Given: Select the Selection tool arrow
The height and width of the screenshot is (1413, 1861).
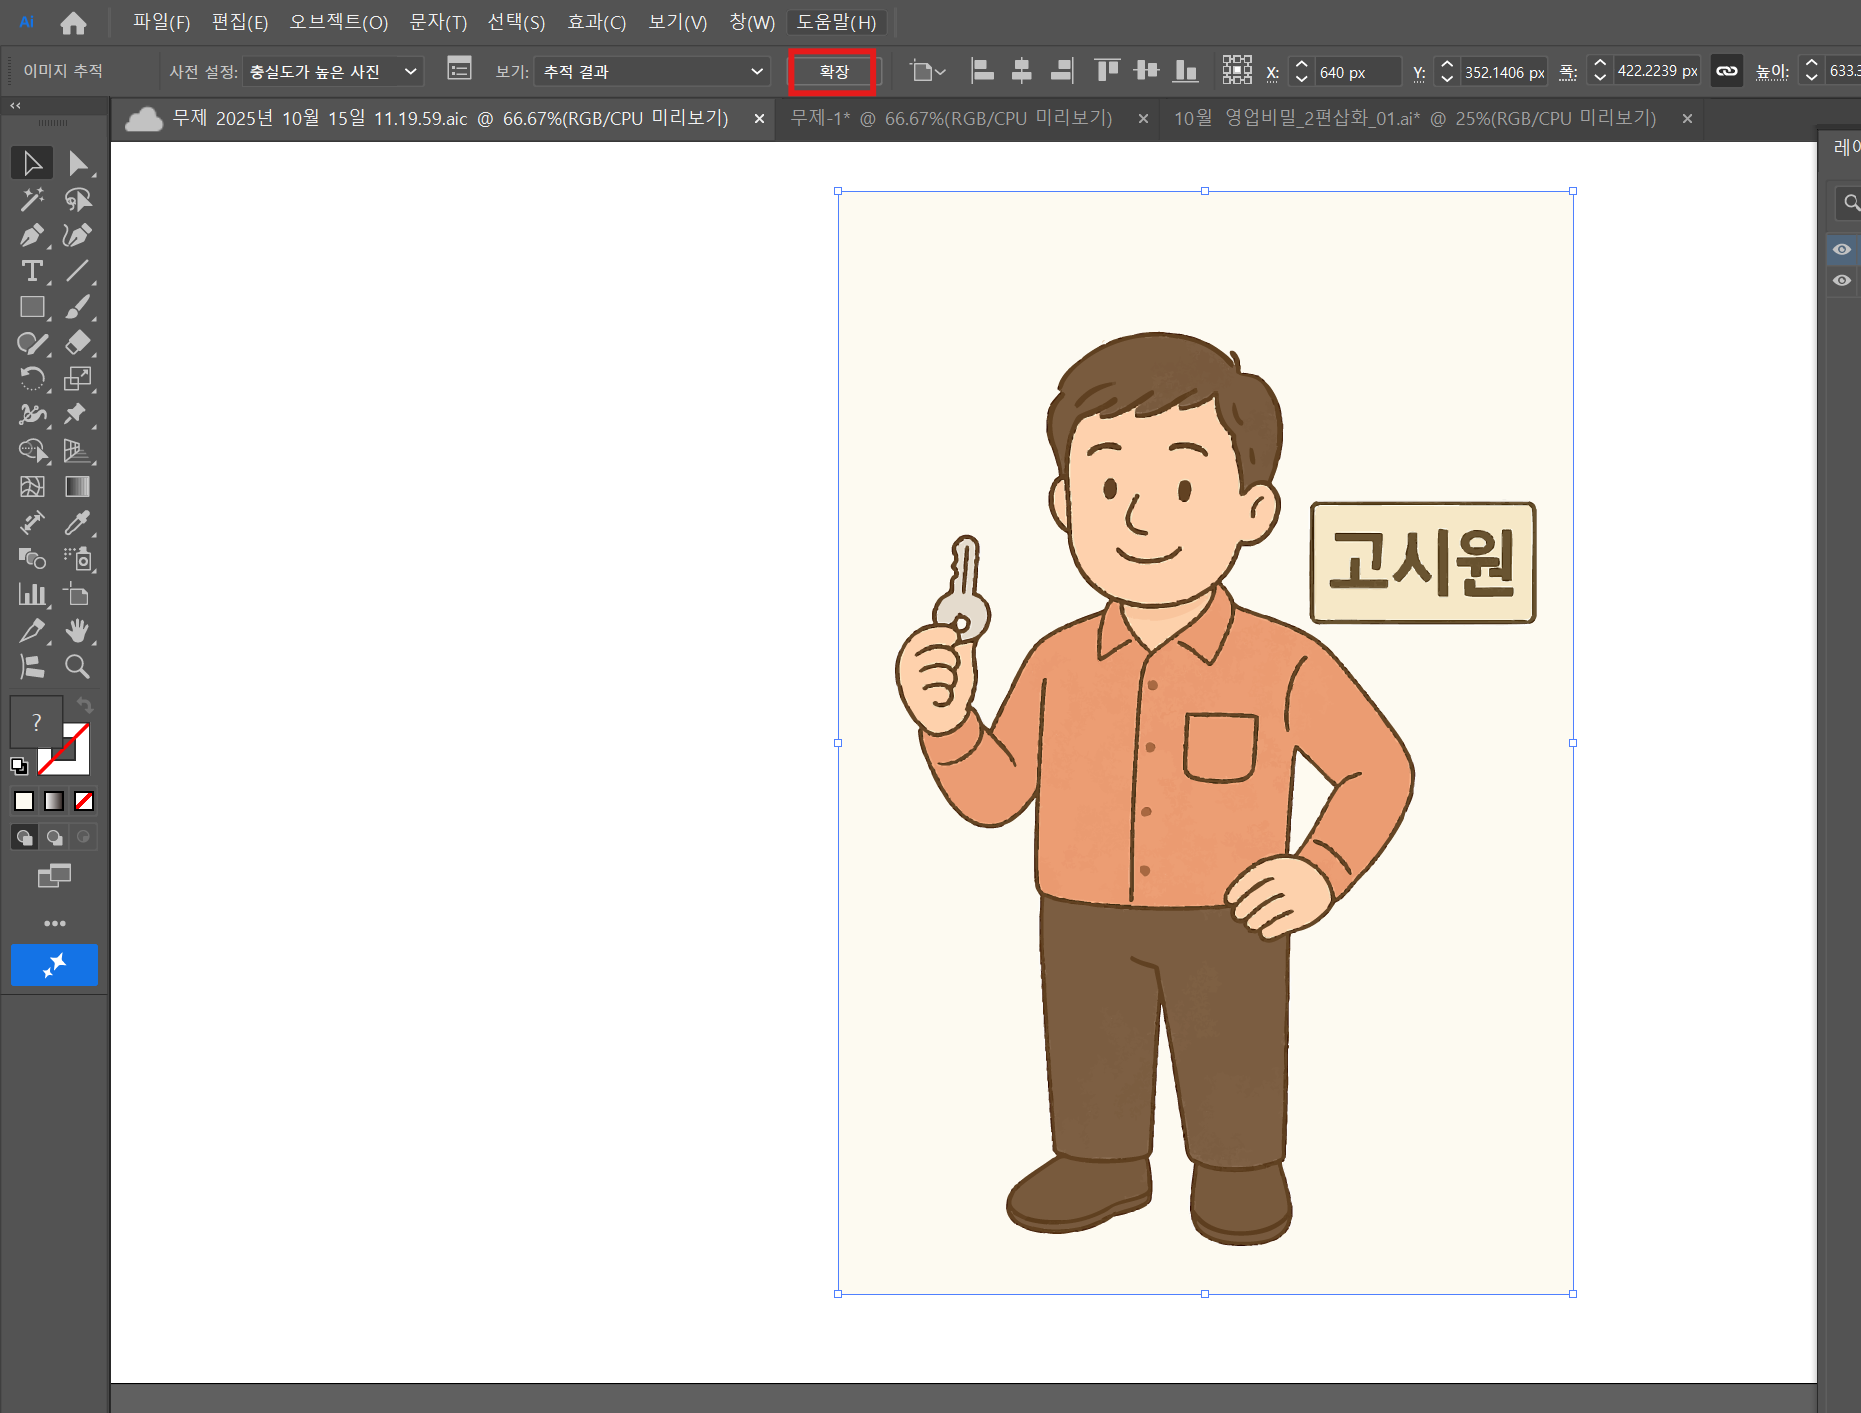Looking at the screenshot, I should click(x=32, y=163).
